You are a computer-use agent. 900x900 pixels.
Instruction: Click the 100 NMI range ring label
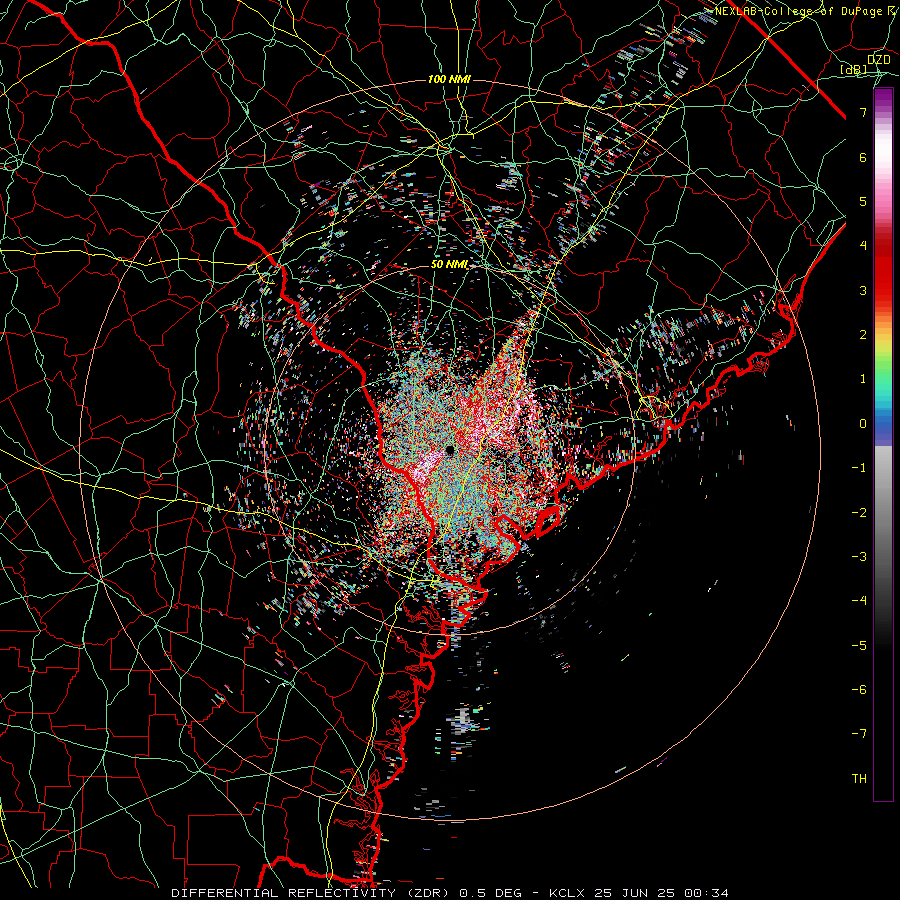(449, 79)
